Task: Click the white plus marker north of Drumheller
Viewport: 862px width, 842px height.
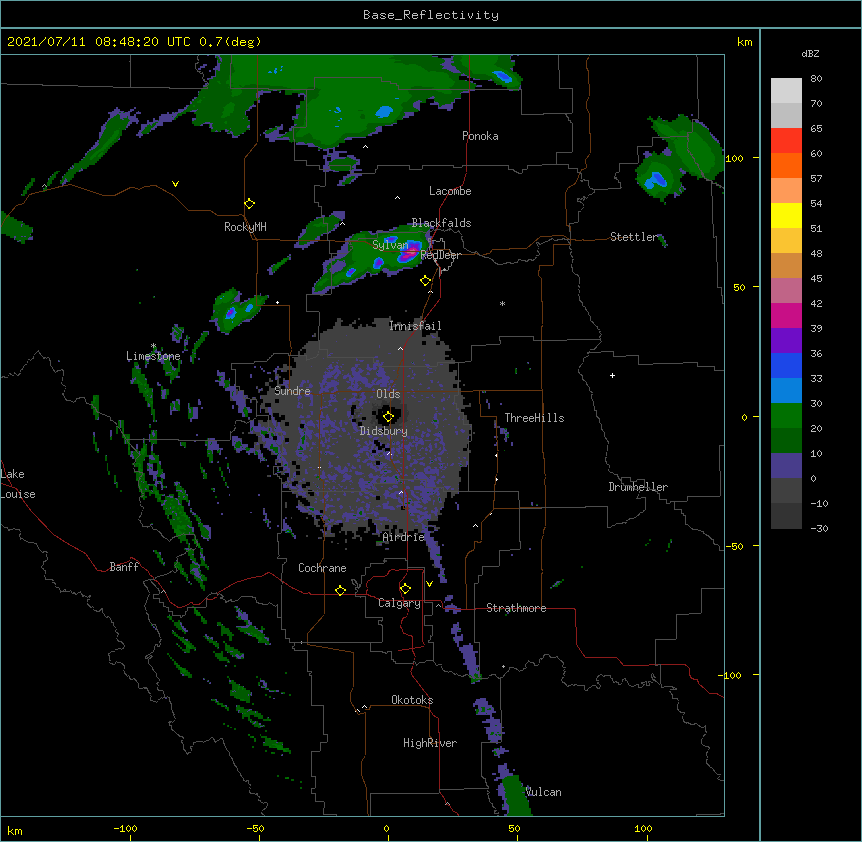Action: click(x=612, y=375)
